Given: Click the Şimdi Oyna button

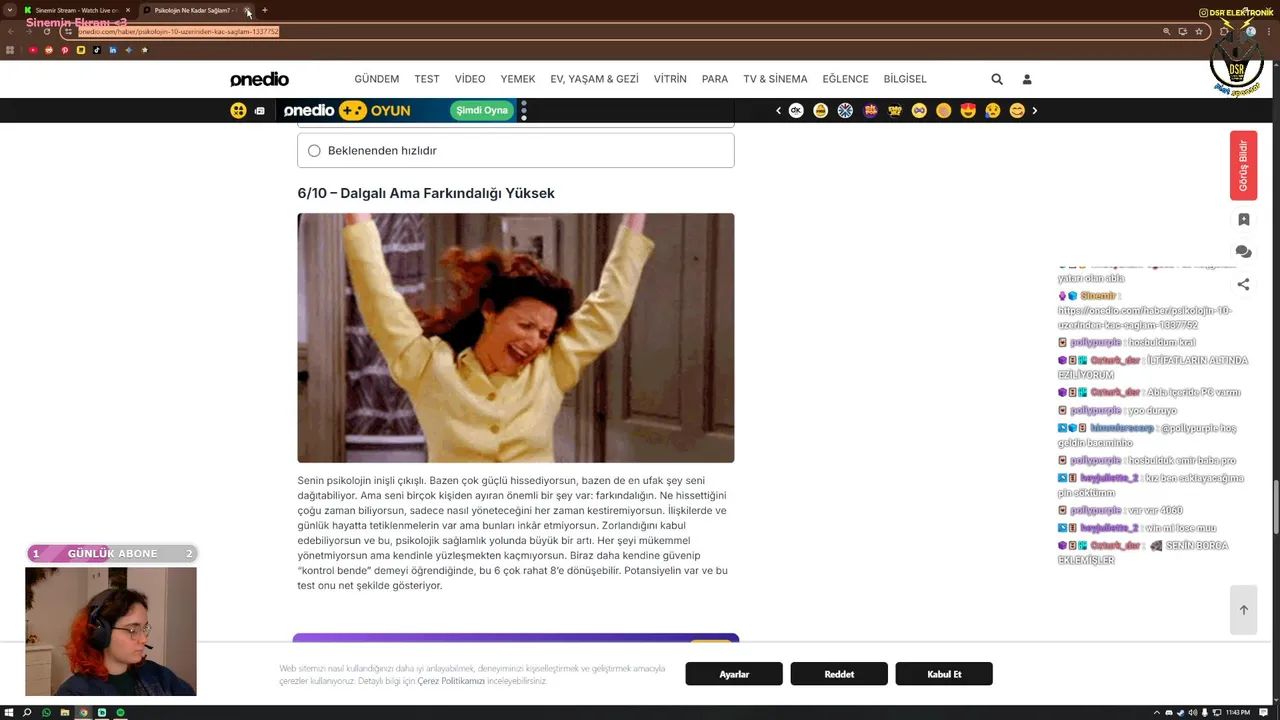Looking at the screenshot, I should (482, 111).
